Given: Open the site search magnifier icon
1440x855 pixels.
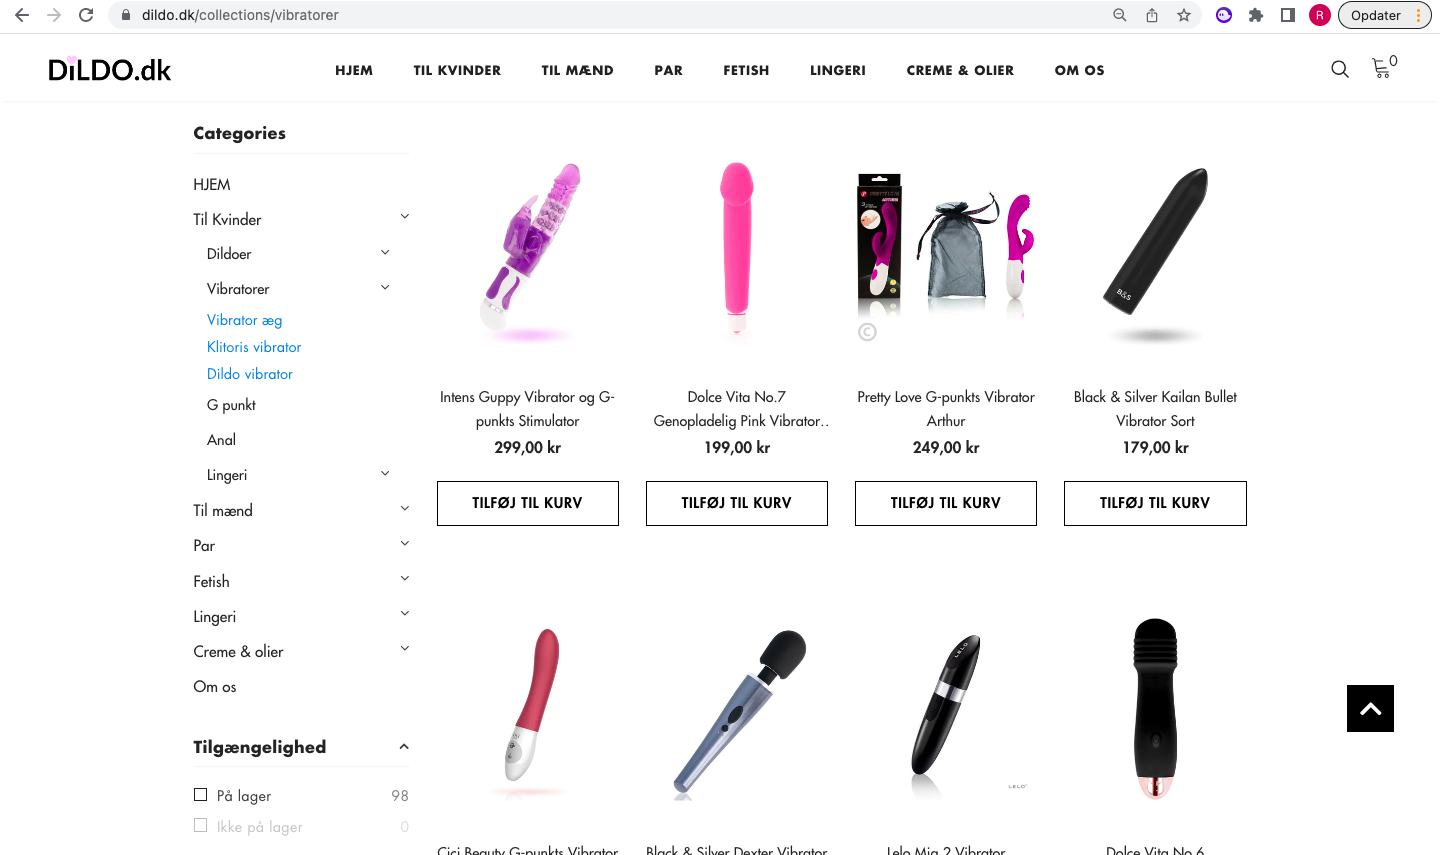Looking at the screenshot, I should [1340, 69].
